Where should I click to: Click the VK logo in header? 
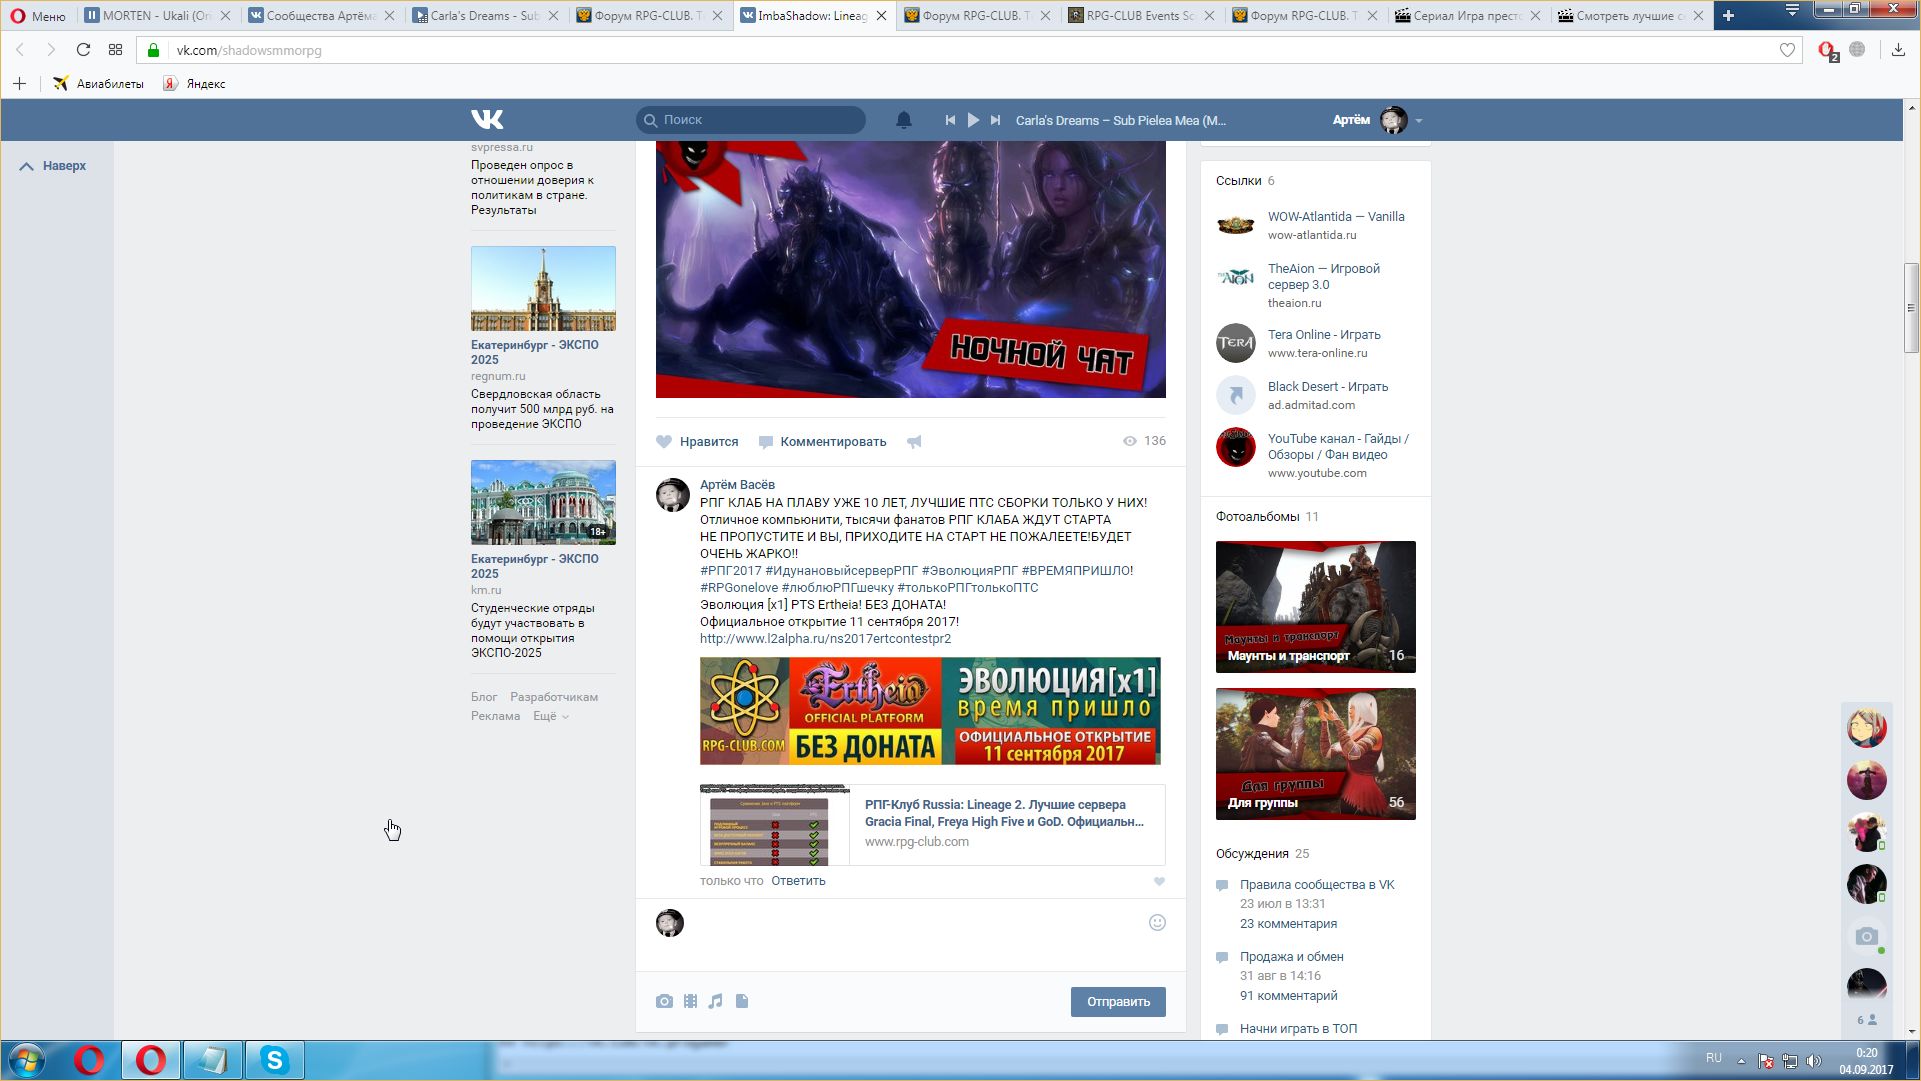pyautogui.click(x=487, y=120)
